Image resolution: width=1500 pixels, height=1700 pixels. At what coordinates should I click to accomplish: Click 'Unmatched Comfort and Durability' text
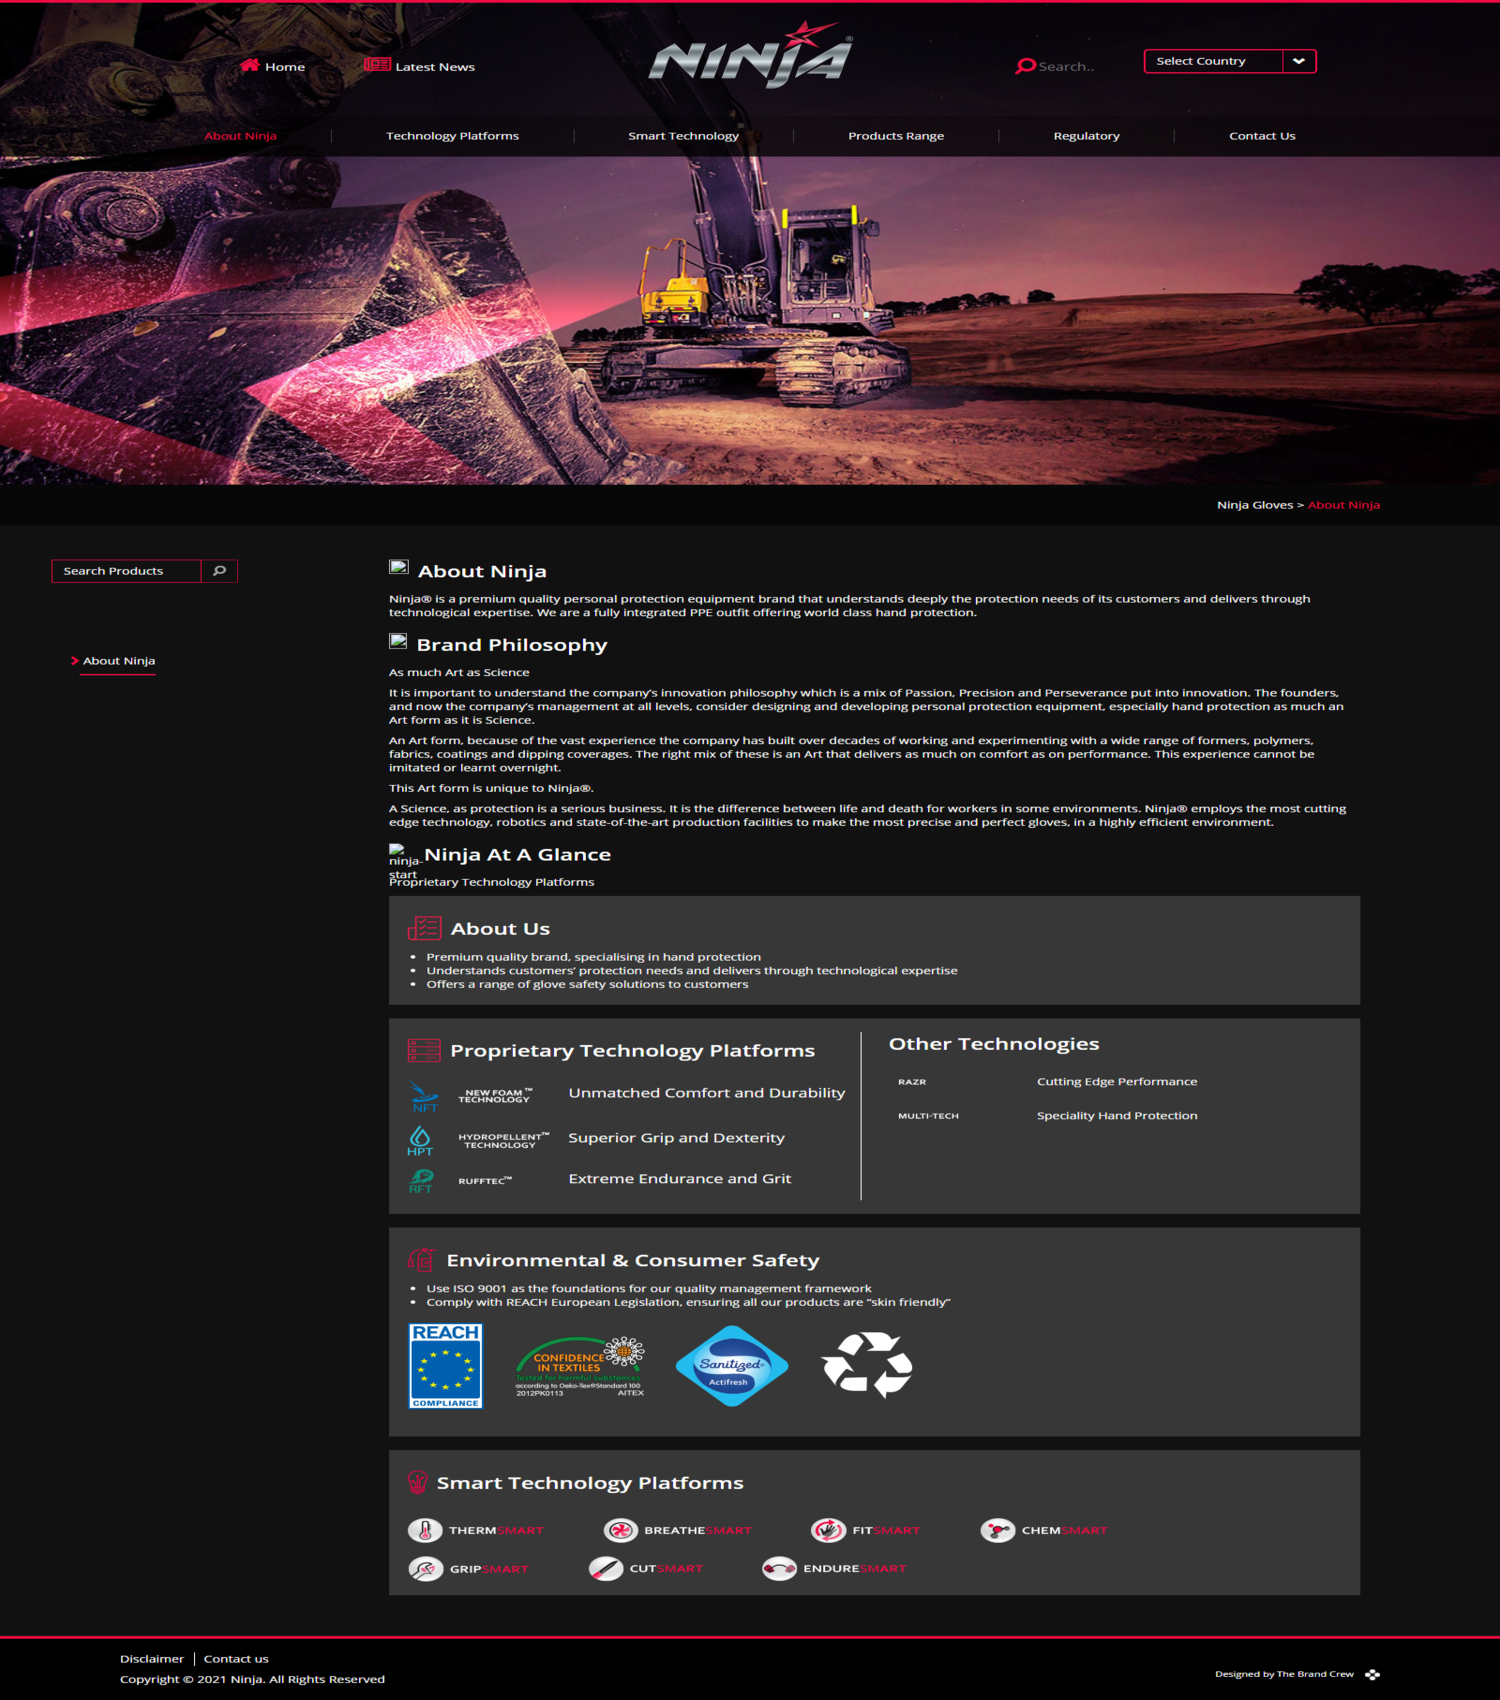click(707, 1093)
